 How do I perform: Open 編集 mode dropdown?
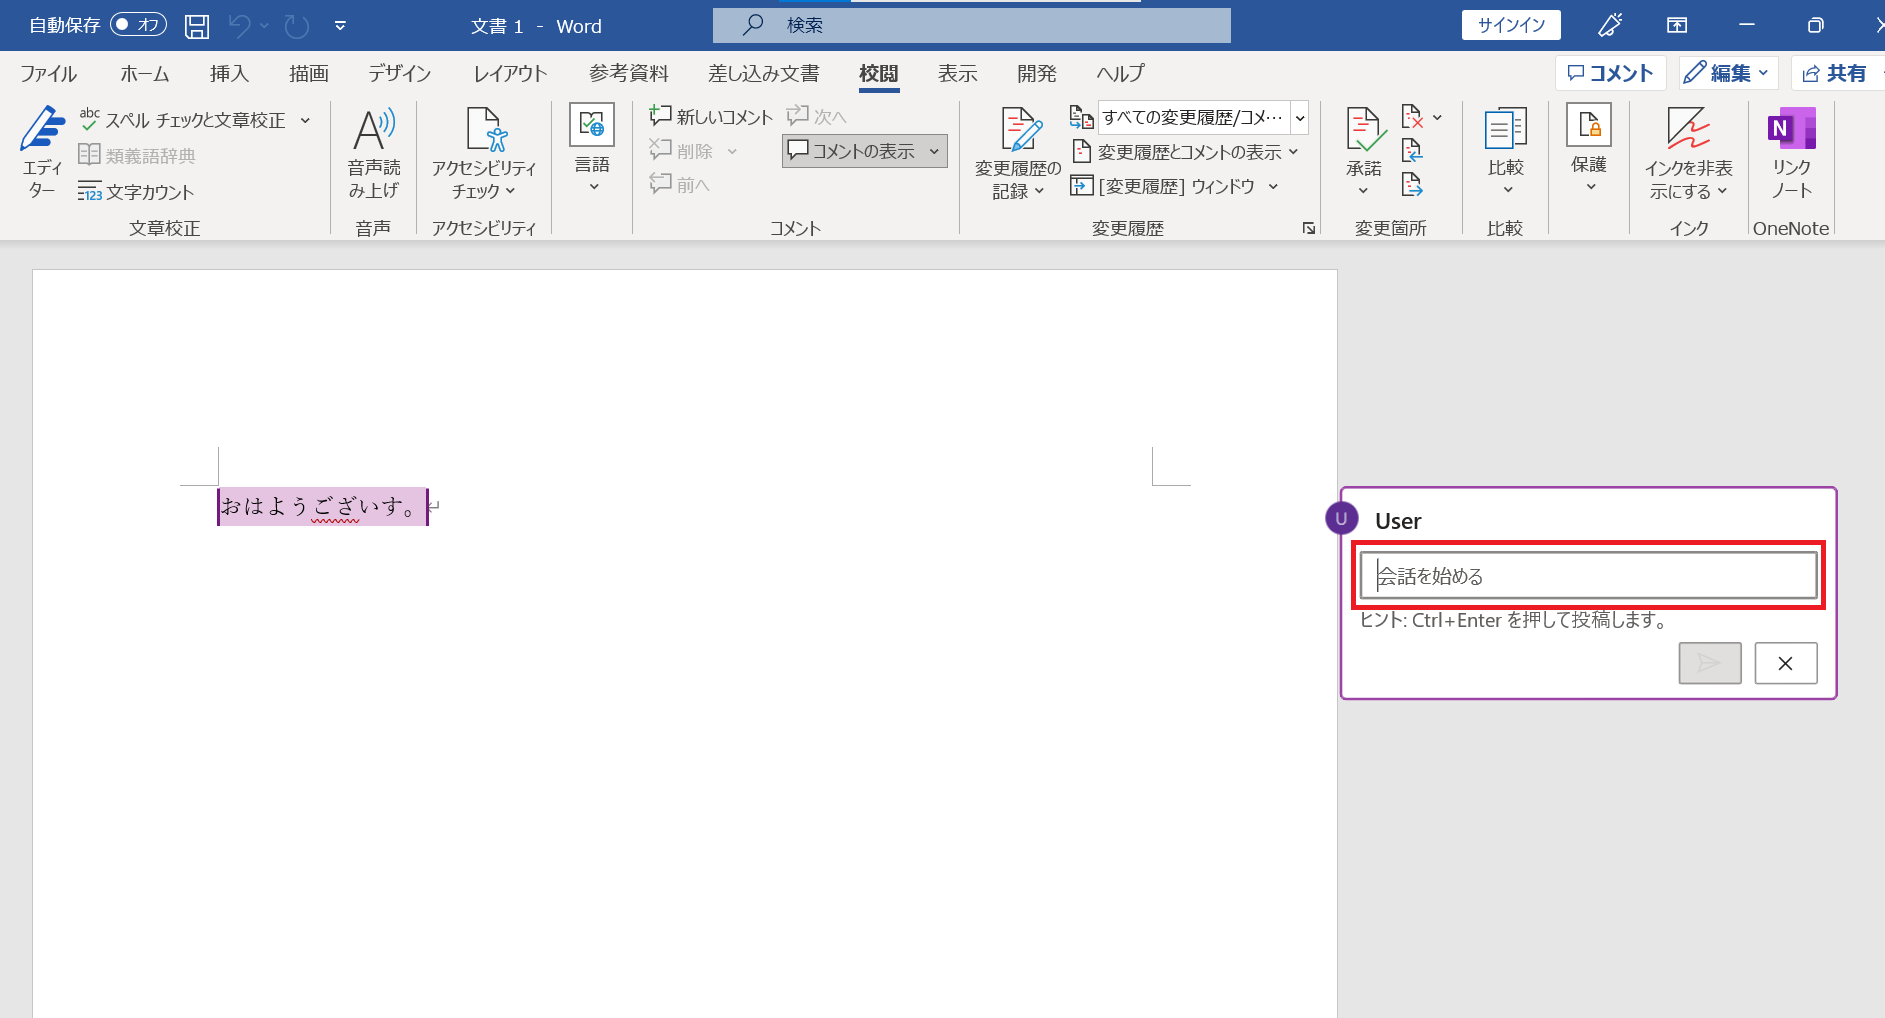pyautogui.click(x=1728, y=73)
